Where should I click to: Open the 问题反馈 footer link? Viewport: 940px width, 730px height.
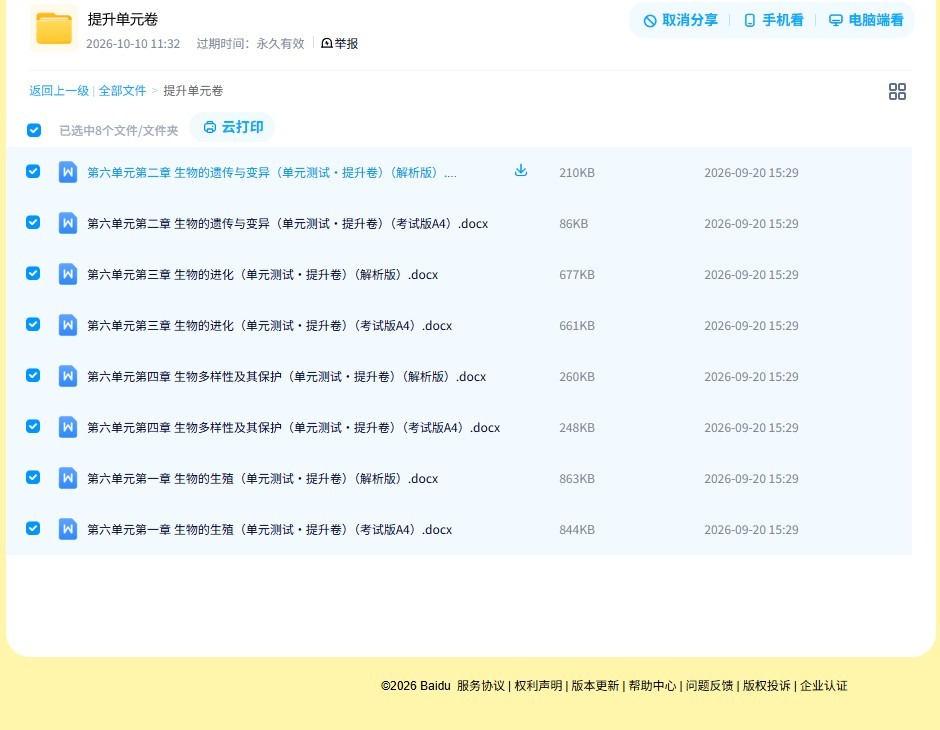coord(709,686)
